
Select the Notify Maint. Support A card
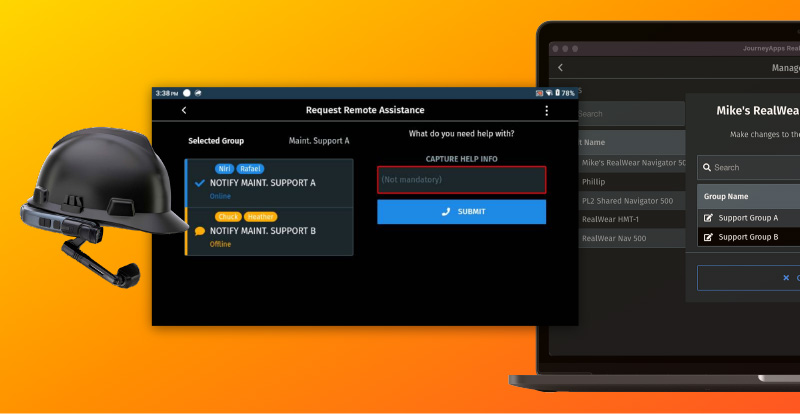tap(269, 183)
